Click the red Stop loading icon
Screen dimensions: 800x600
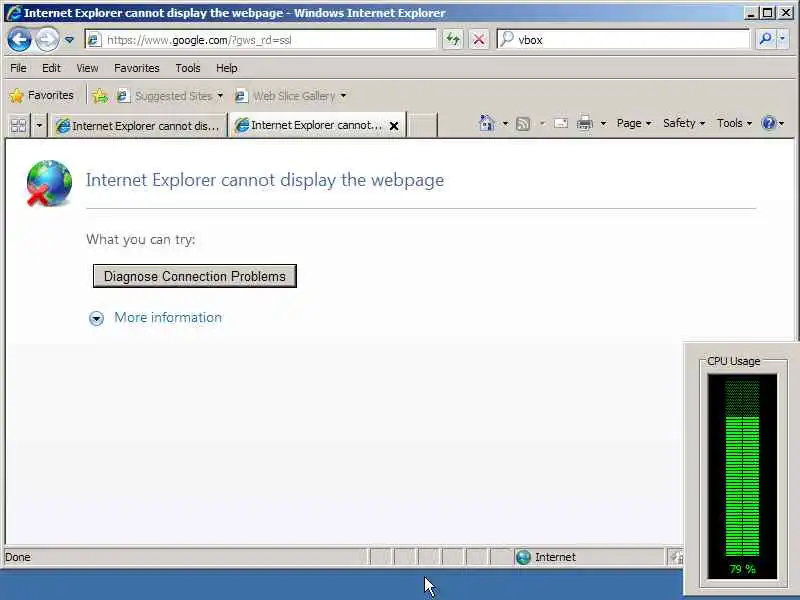click(479, 39)
